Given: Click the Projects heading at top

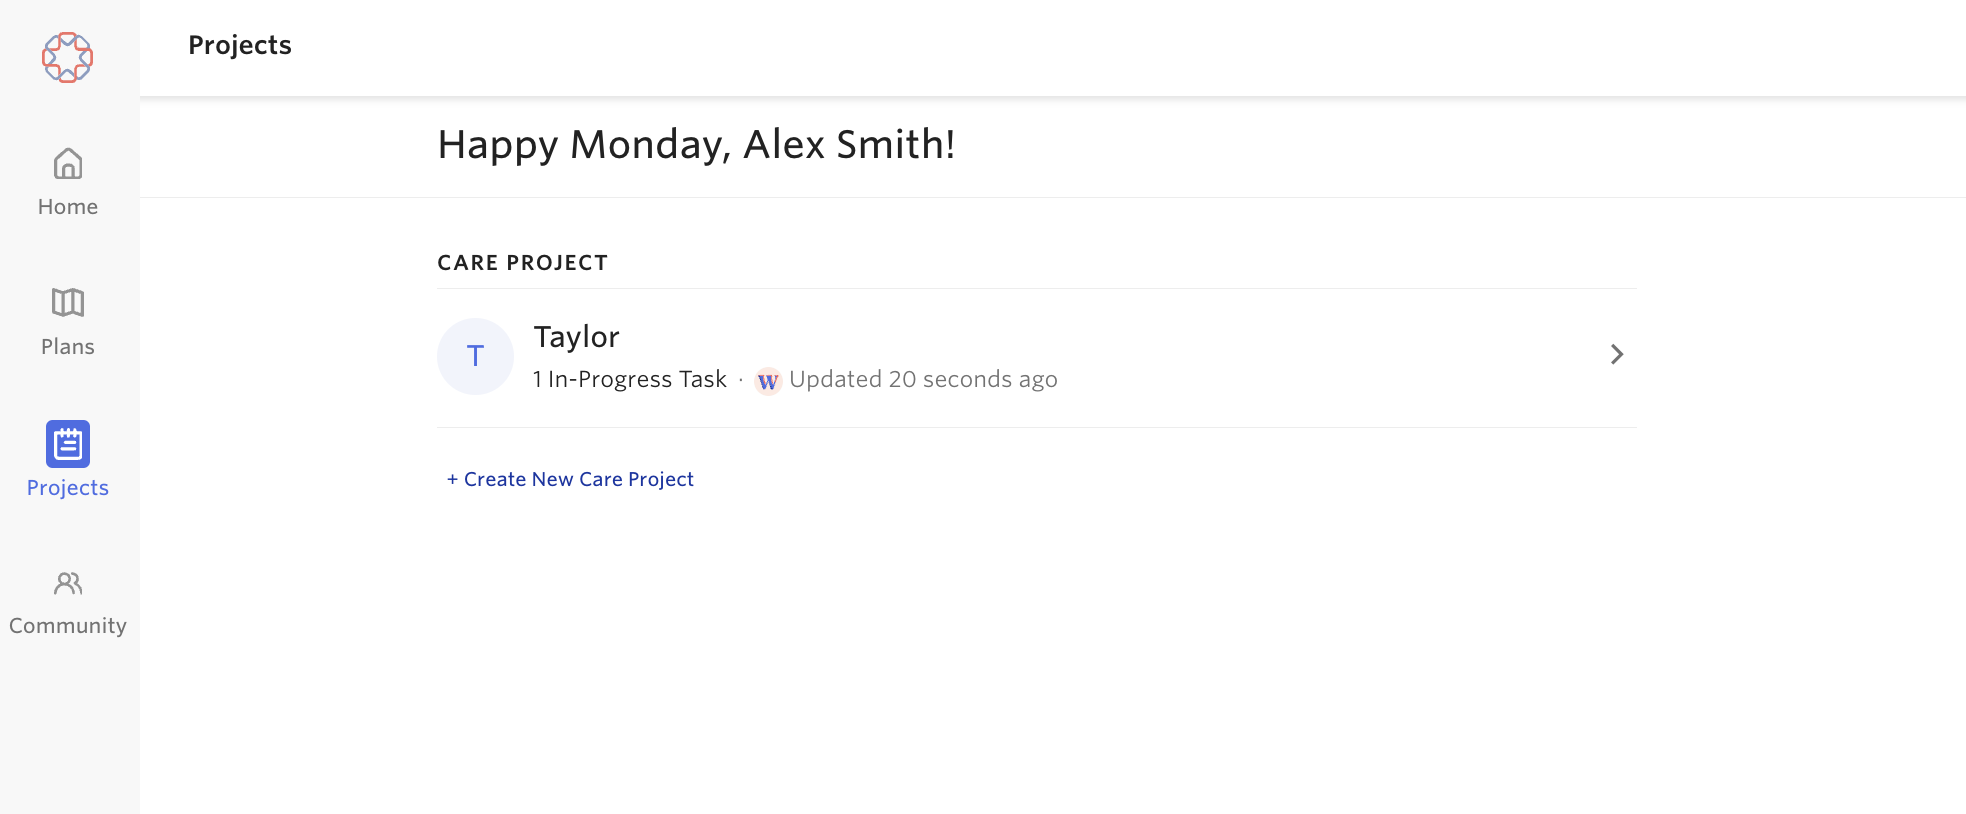Looking at the screenshot, I should pyautogui.click(x=239, y=45).
